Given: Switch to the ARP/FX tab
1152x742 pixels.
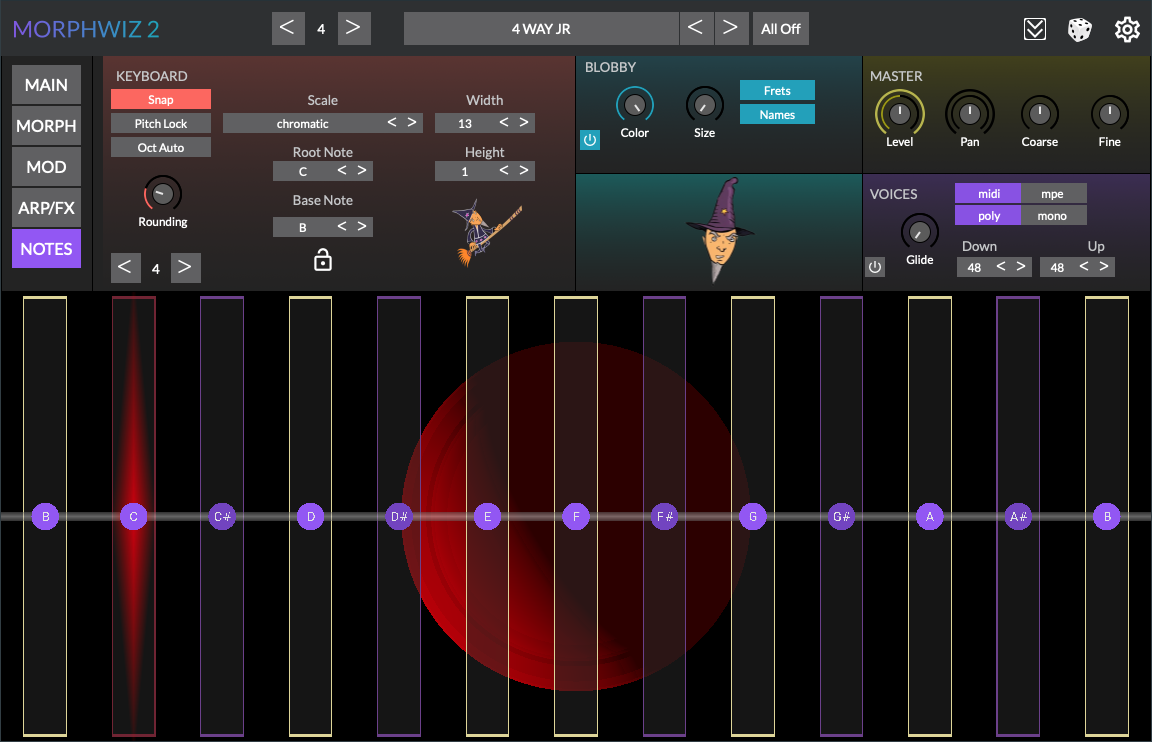Looking at the screenshot, I should tap(47, 208).
